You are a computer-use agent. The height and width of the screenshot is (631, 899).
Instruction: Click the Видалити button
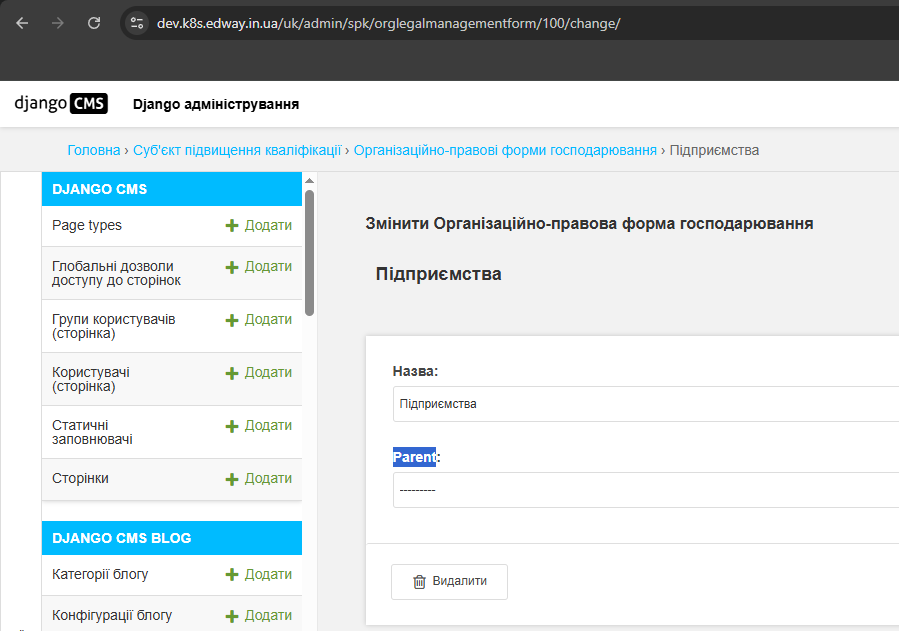pyautogui.click(x=449, y=581)
